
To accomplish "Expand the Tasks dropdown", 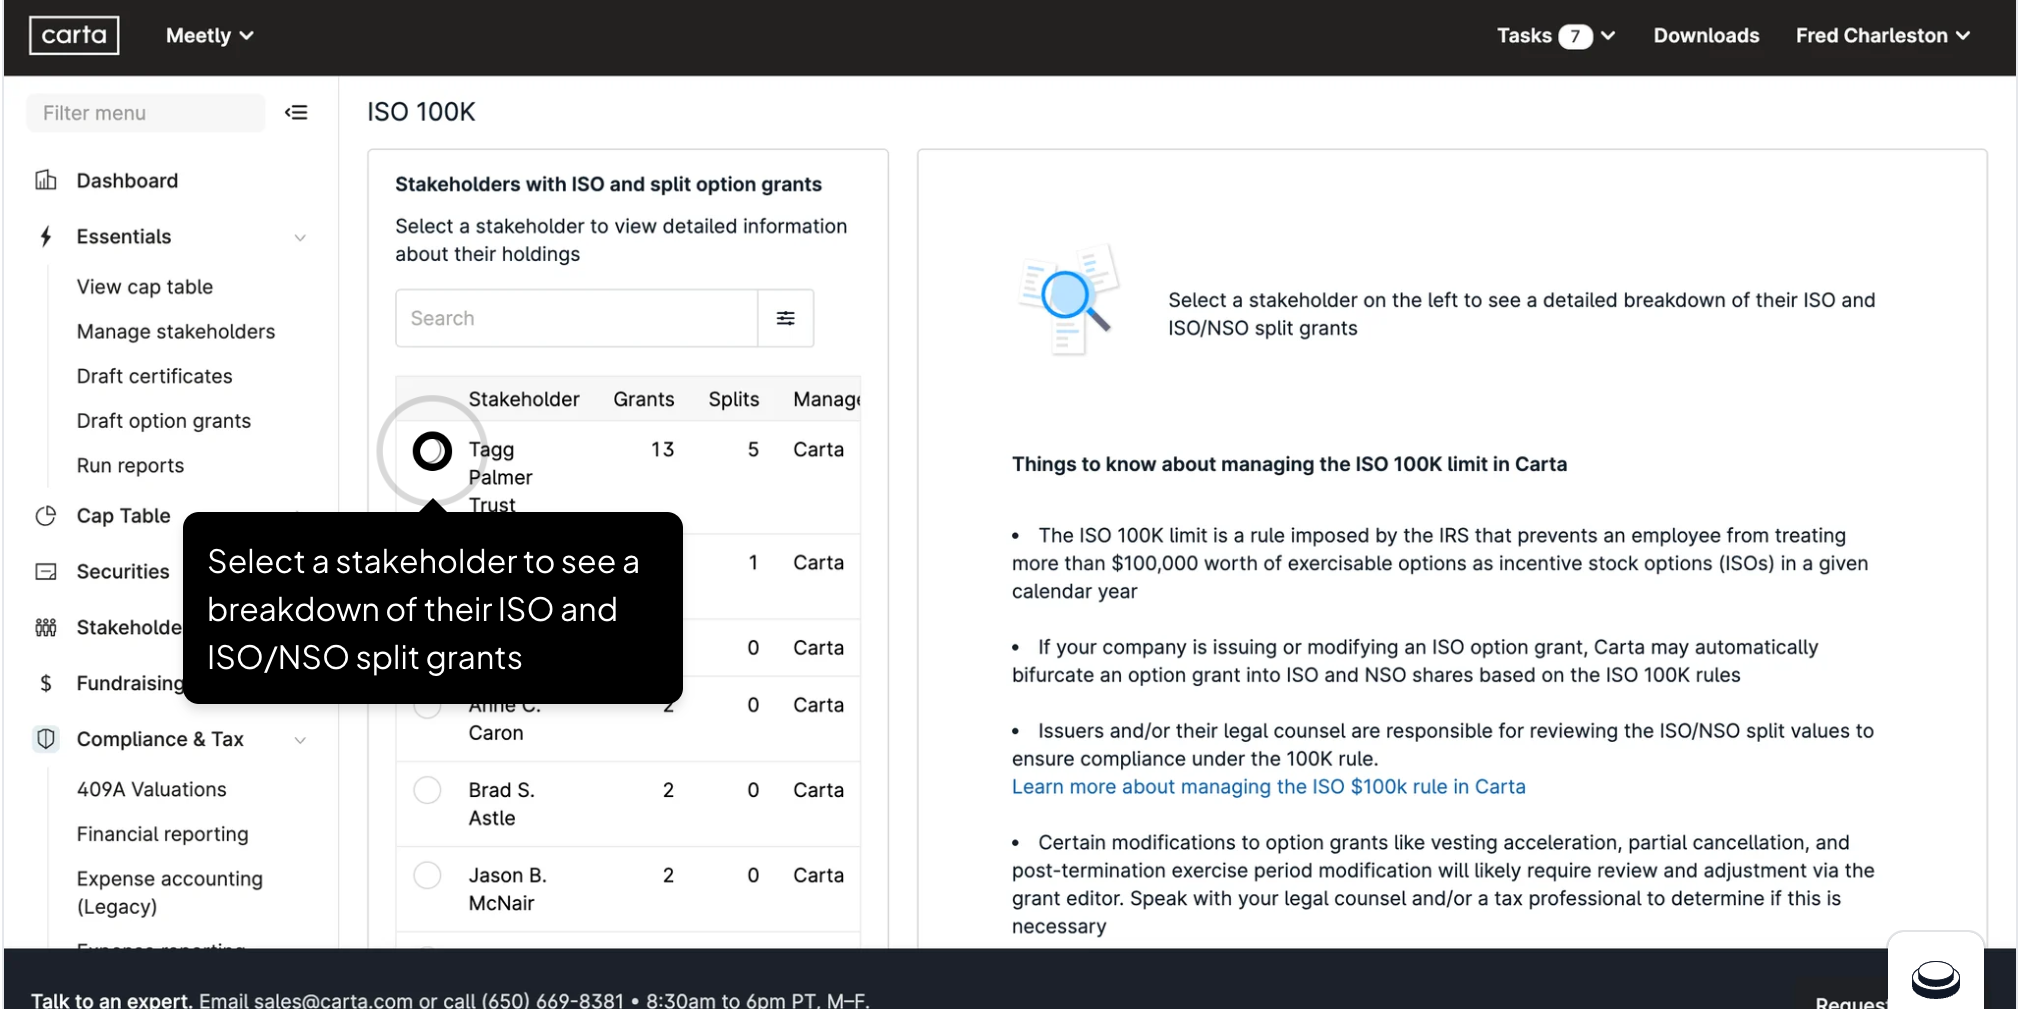I will (x=1556, y=36).
